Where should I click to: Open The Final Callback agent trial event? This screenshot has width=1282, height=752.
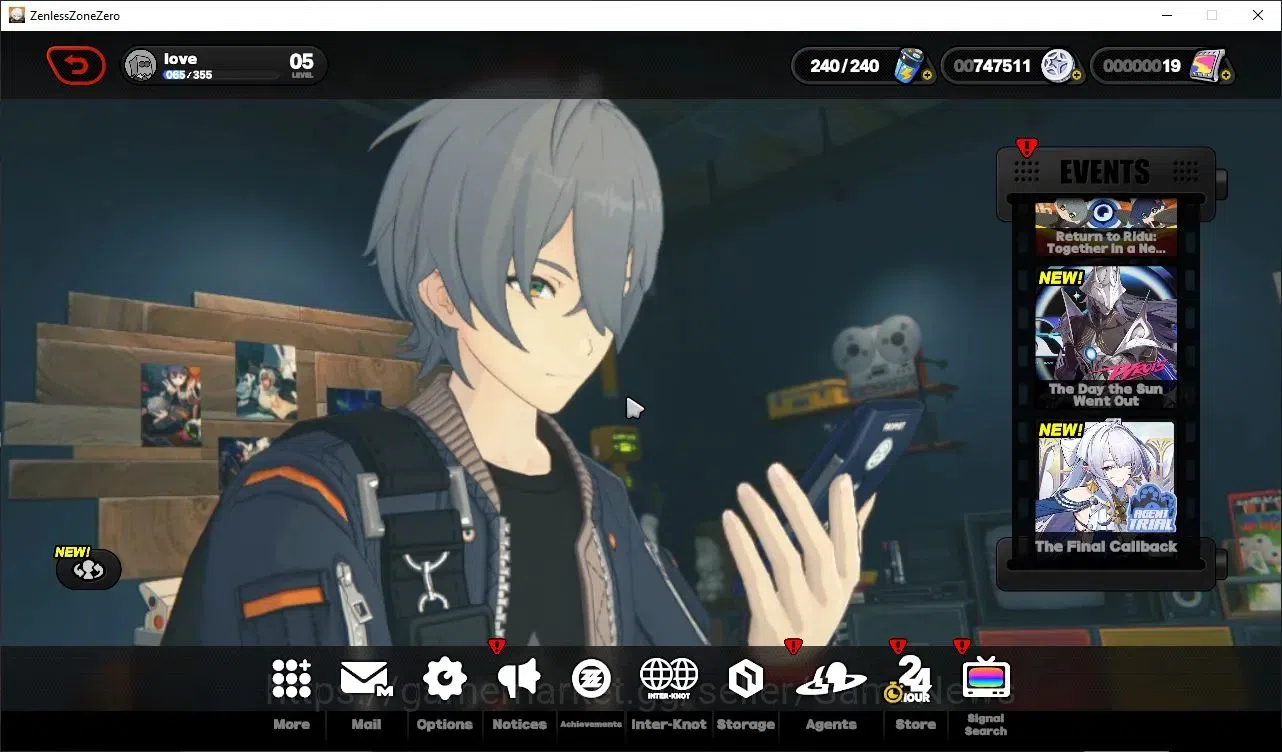[1106, 488]
